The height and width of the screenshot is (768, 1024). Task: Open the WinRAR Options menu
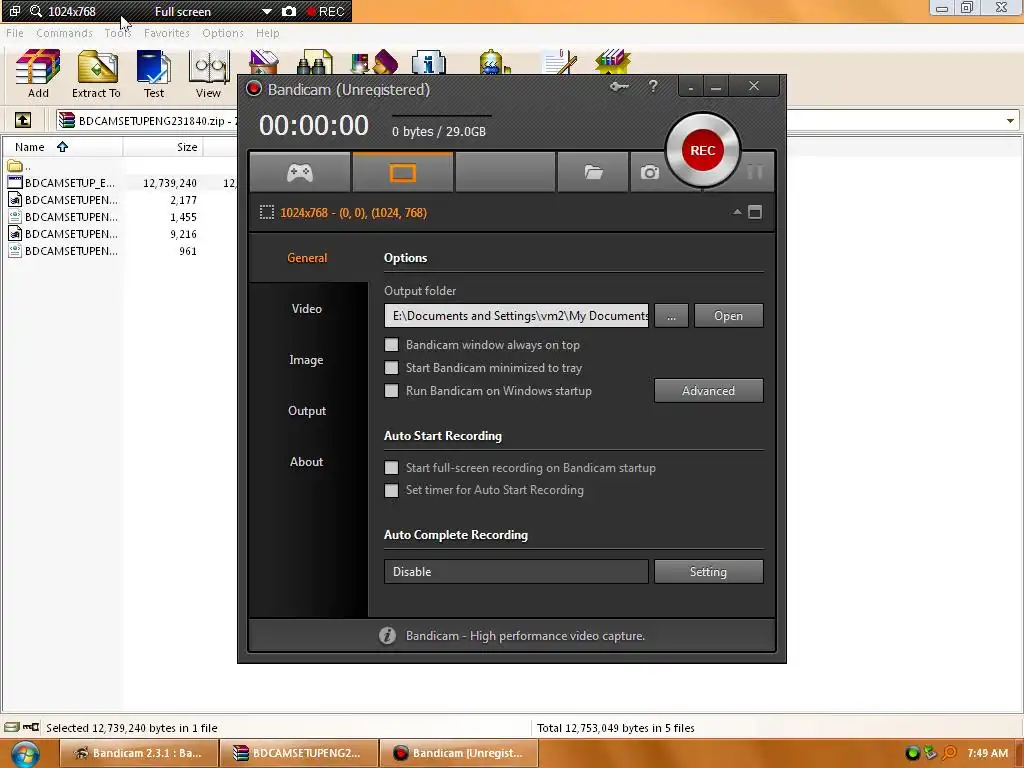coord(223,33)
